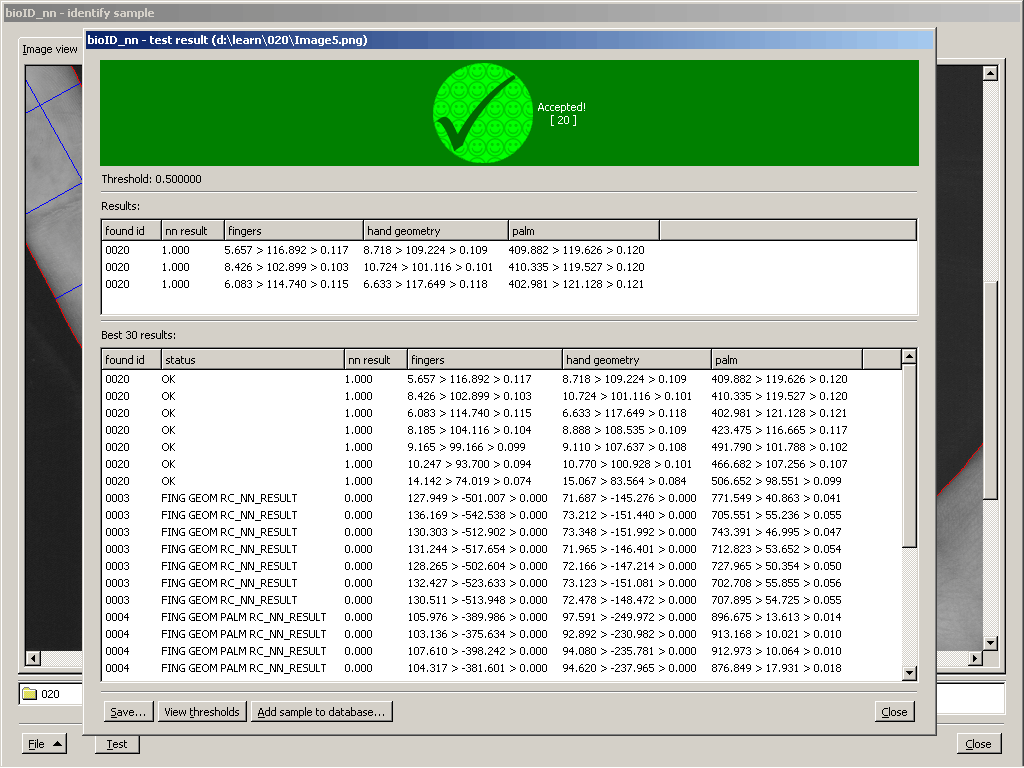Screen dimensions: 1024x768
Task: Open View thresholds
Action: point(202,712)
